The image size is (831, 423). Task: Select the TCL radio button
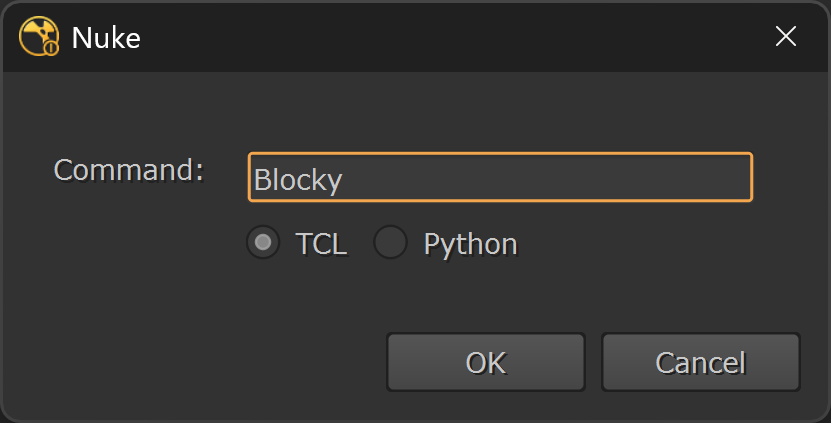(x=263, y=243)
